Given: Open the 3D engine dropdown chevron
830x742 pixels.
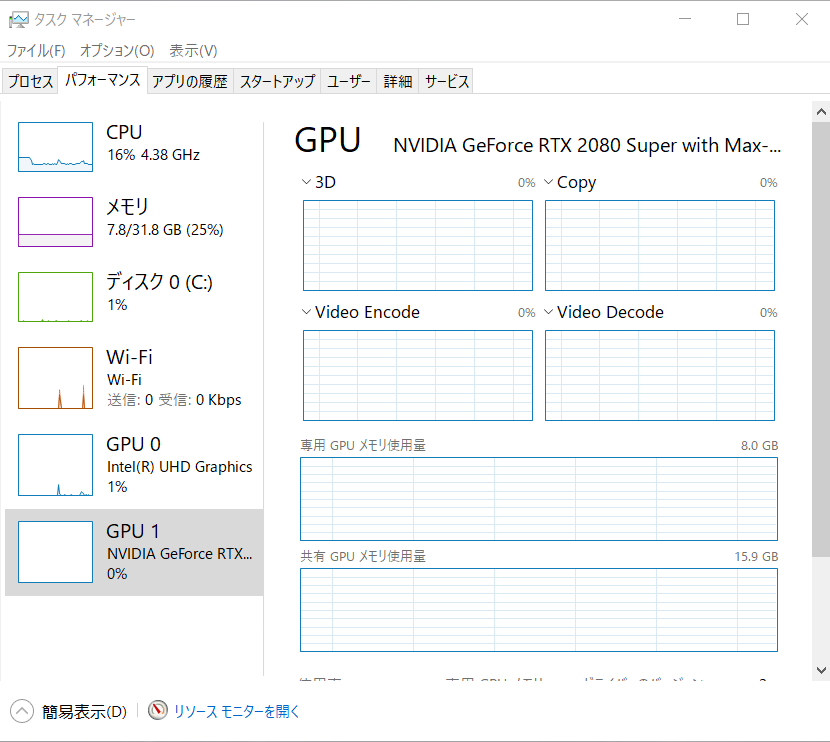Looking at the screenshot, I should (306, 182).
